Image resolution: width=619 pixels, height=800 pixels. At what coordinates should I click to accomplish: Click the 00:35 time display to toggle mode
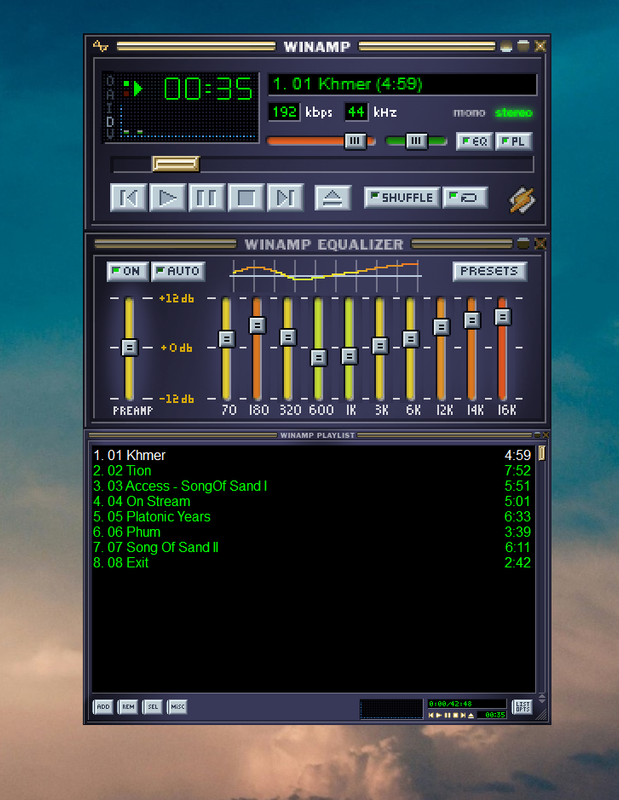click(208, 89)
